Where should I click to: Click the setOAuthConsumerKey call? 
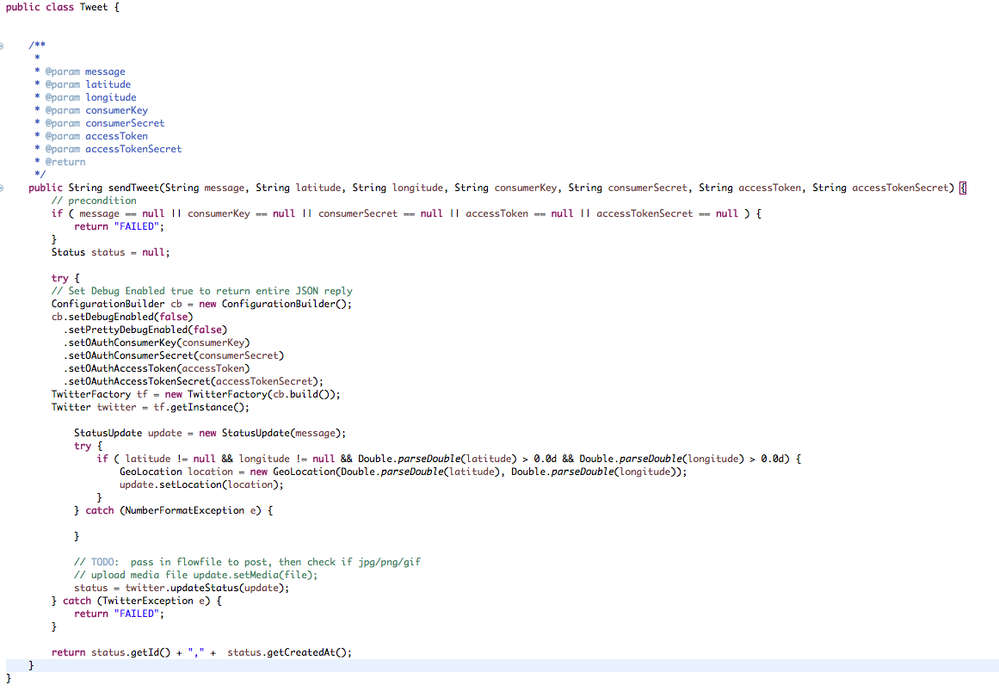point(150,342)
